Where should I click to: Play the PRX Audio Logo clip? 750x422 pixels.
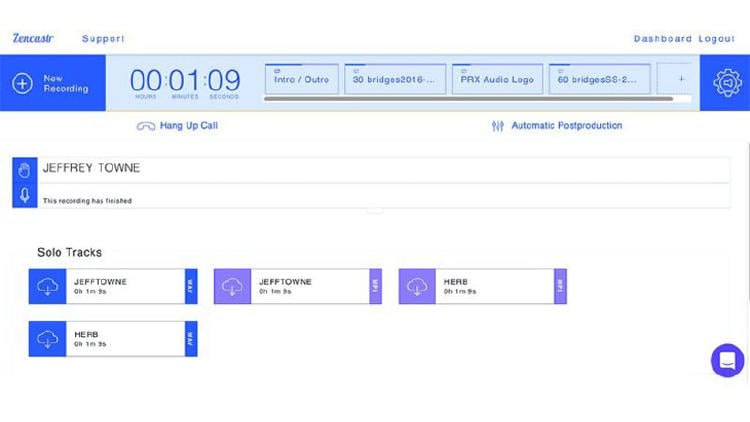497,79
